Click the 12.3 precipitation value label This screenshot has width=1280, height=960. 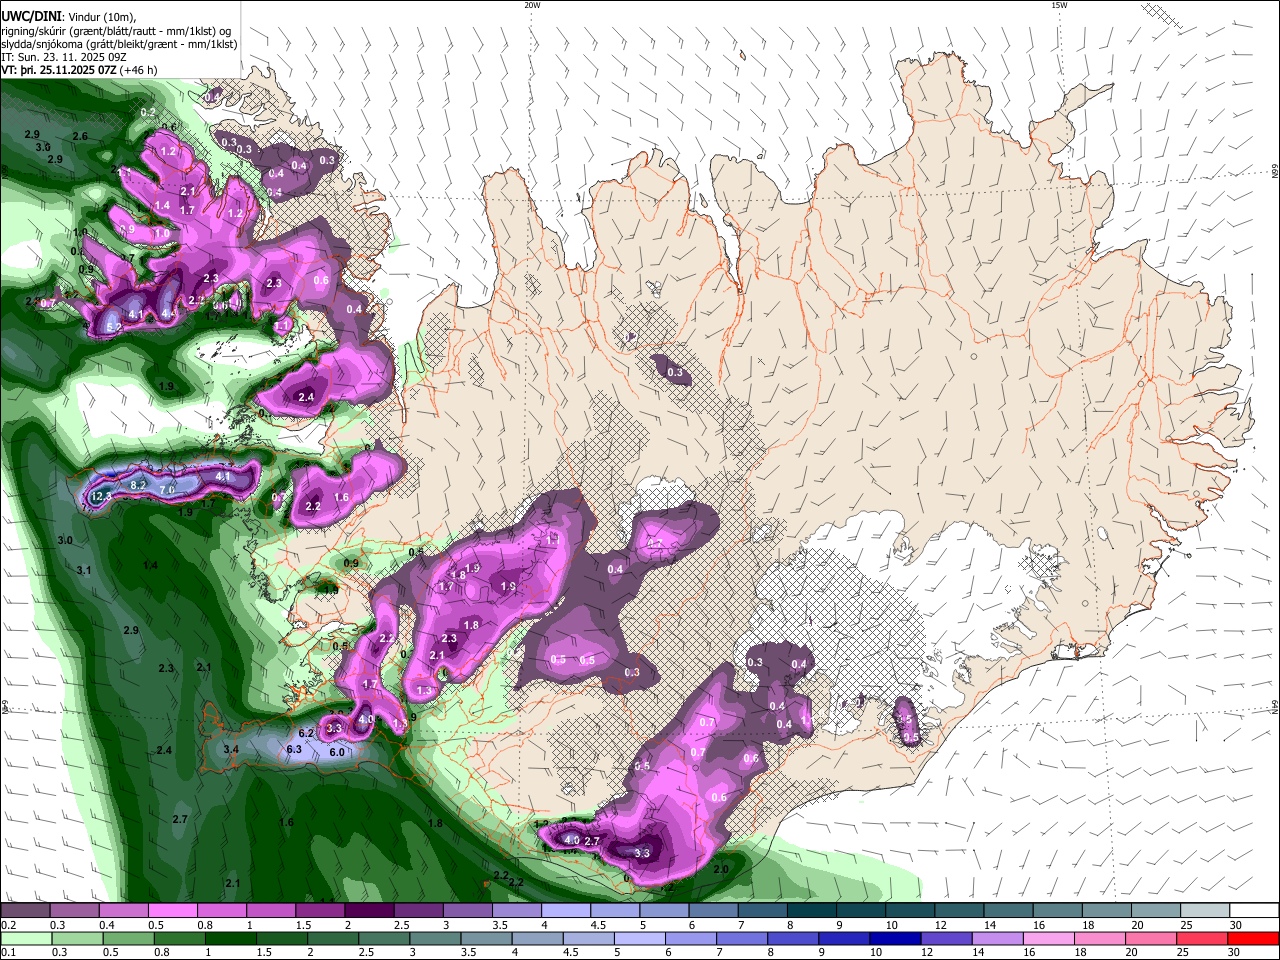point(101,496)
